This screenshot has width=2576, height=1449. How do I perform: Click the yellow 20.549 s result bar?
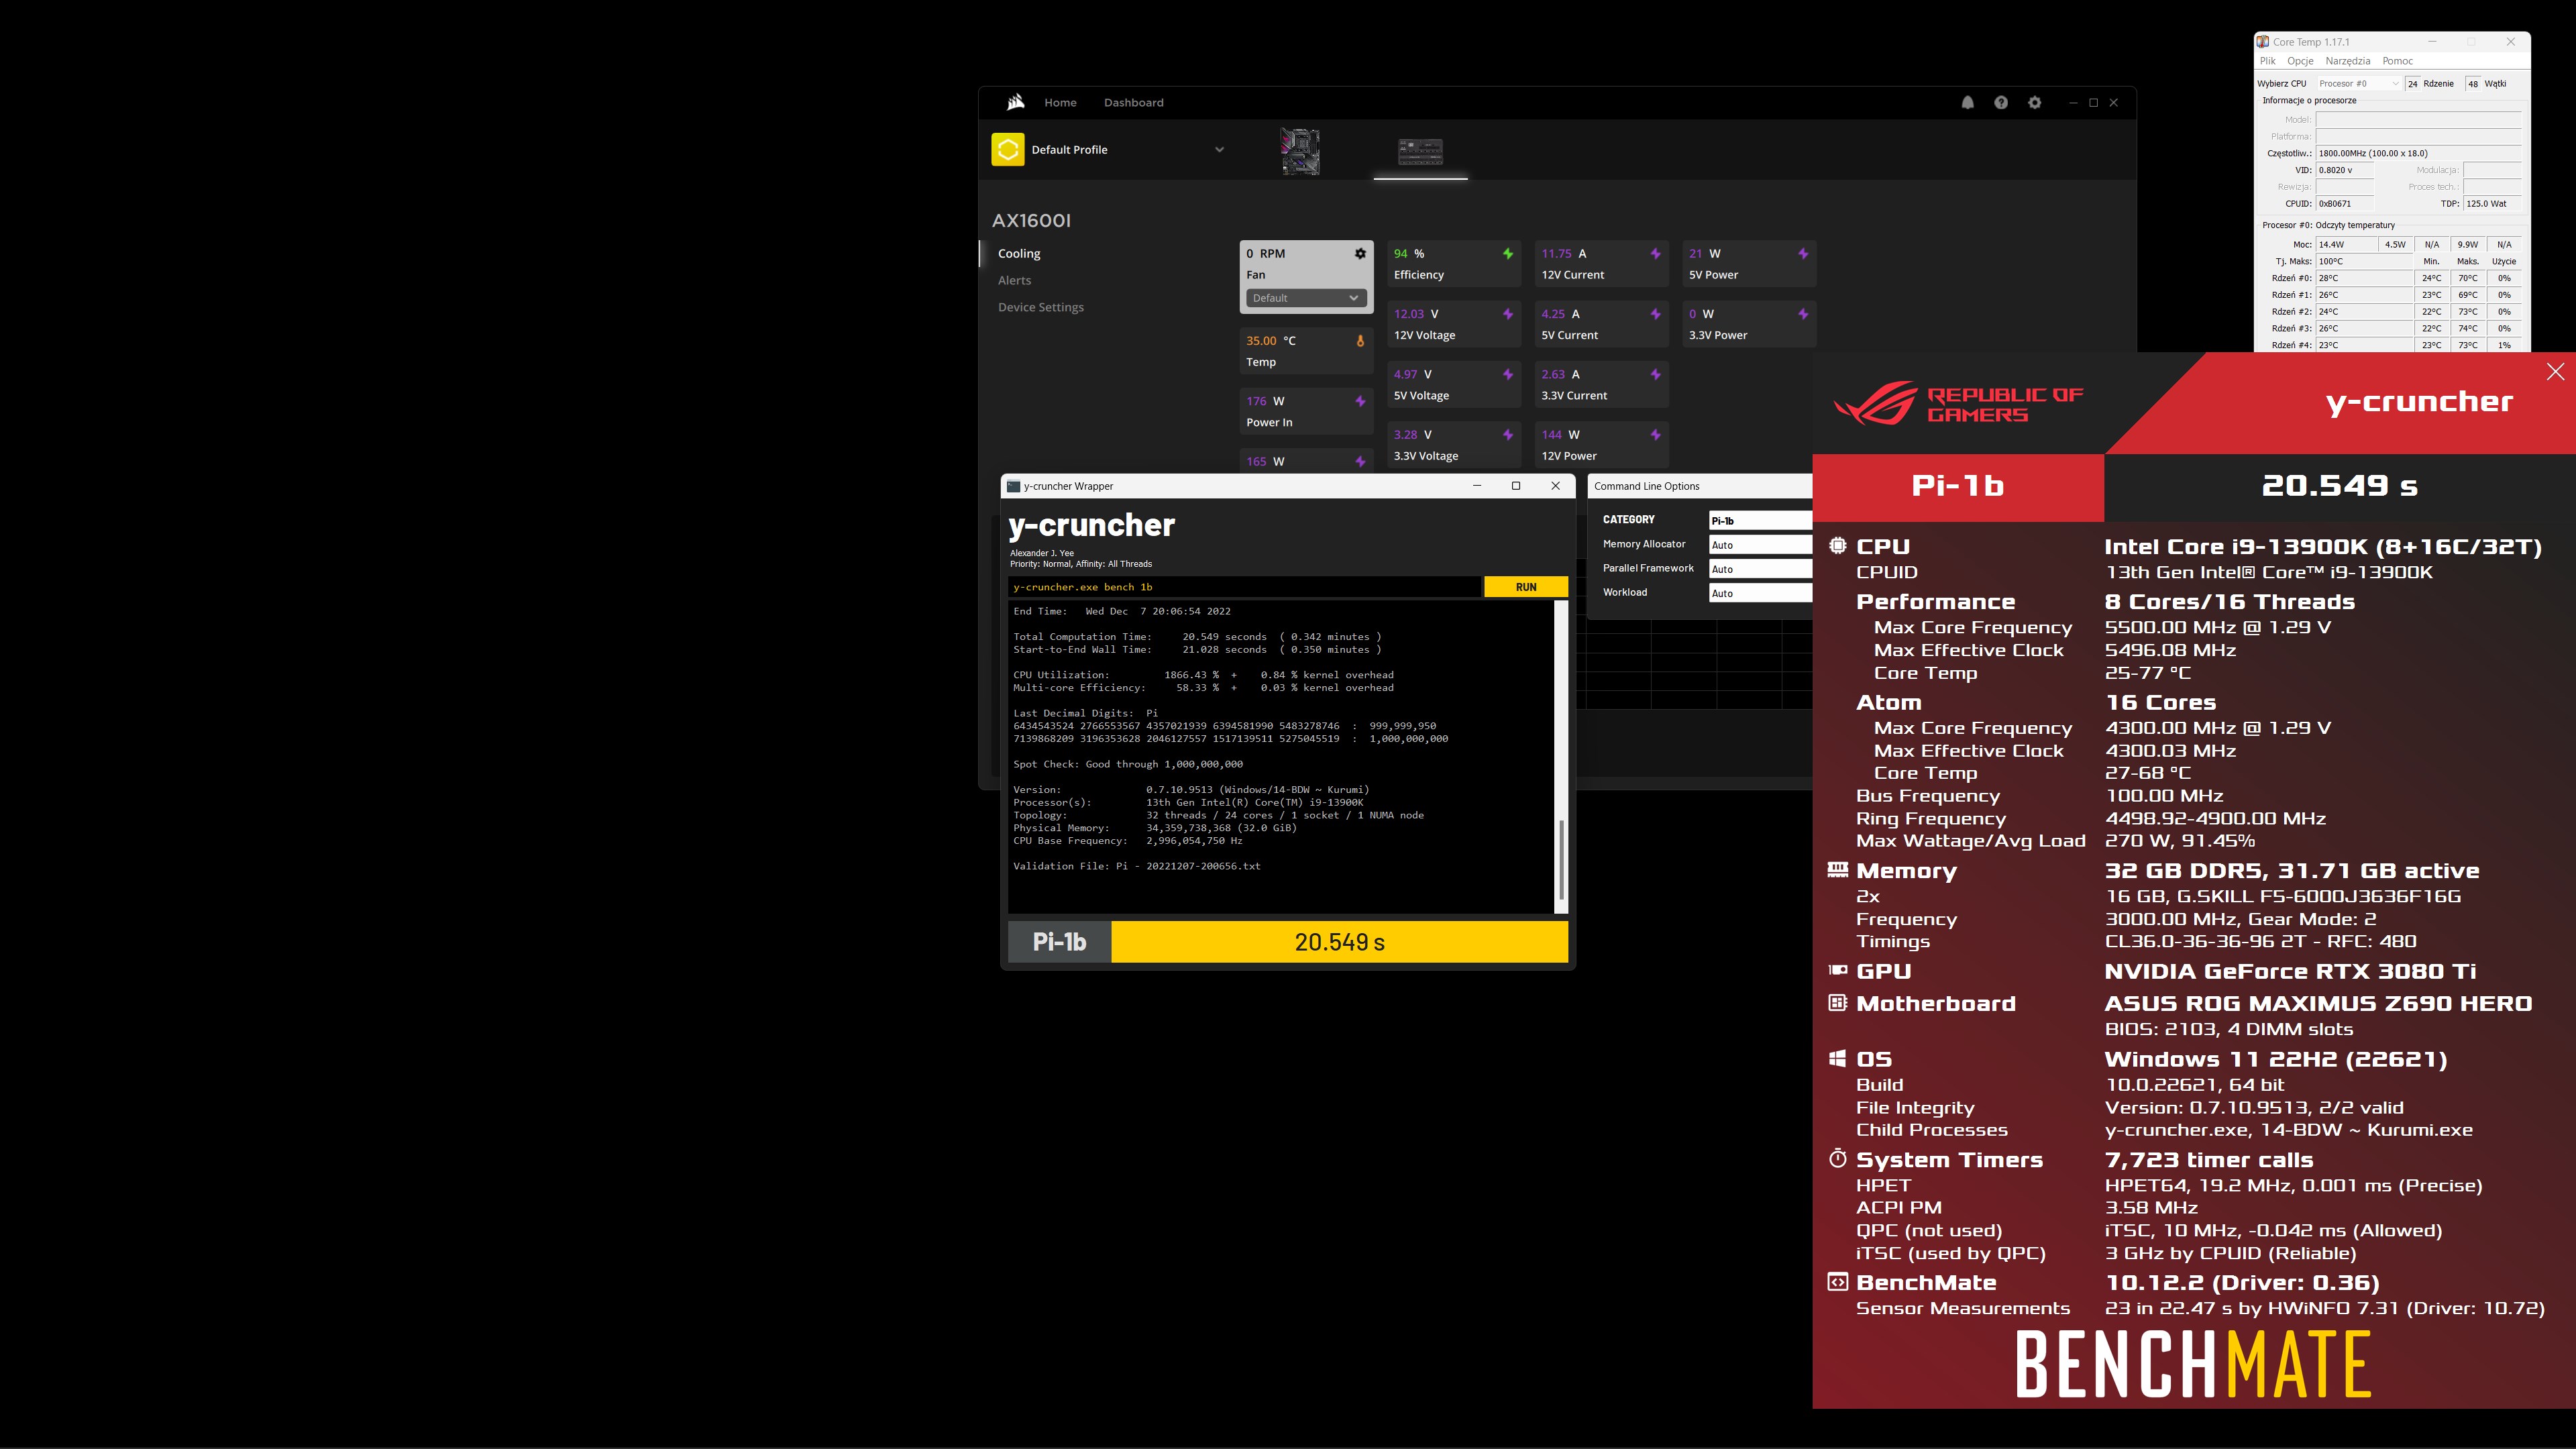[x=1340, y=942]
